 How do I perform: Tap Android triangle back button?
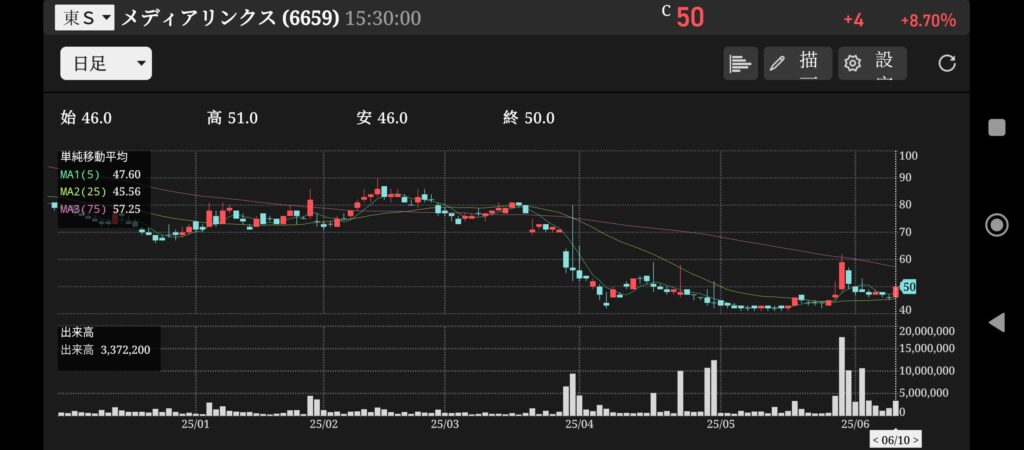(997, 322)
